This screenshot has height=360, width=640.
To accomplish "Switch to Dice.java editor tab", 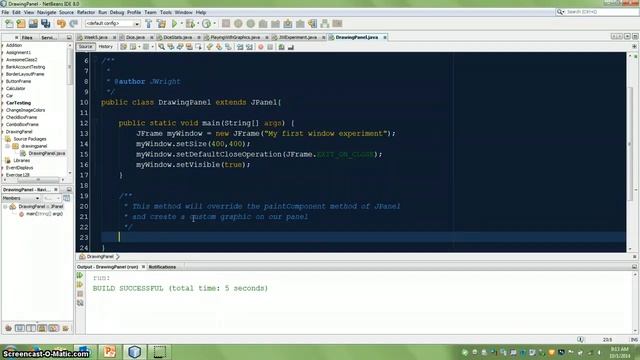I will click(x=135, y=37).
